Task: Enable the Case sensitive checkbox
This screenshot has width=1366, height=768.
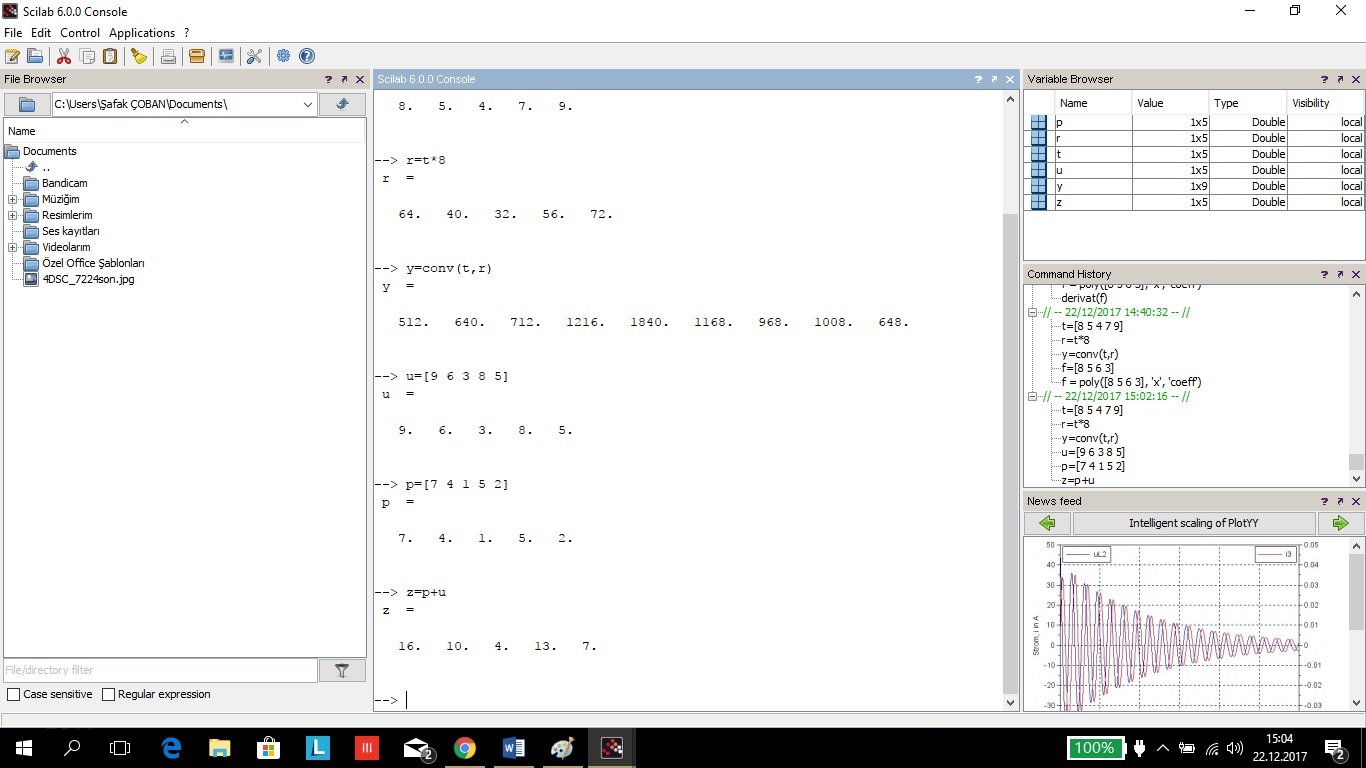Action: click(x=13, y=694)
